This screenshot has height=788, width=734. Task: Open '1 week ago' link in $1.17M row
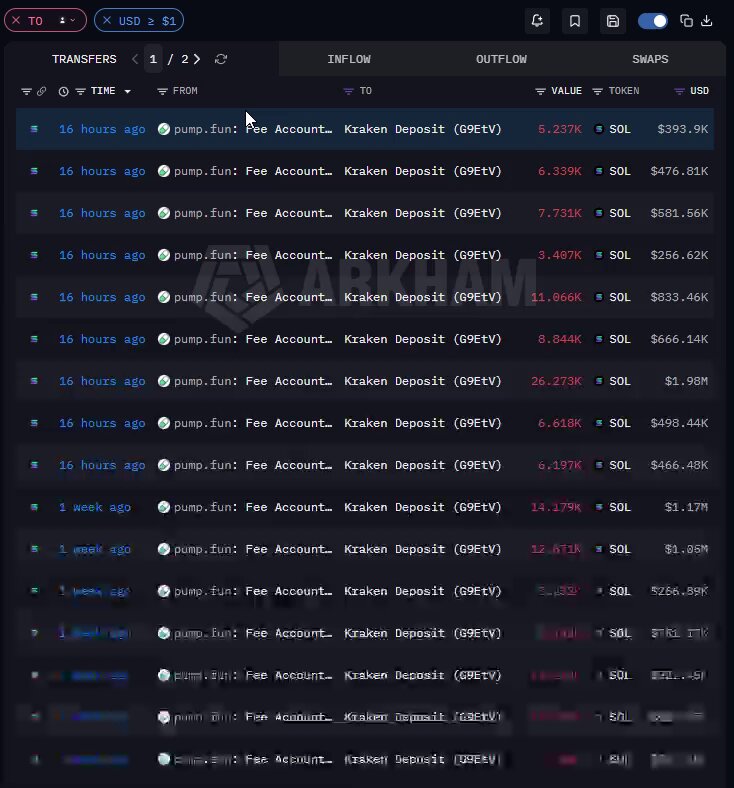click(95, 507)
